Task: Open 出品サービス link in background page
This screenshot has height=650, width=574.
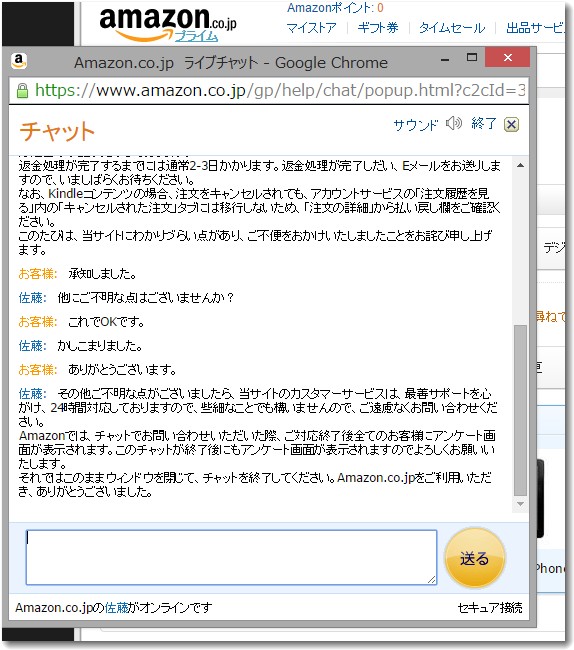Action: tap(535, 28)
